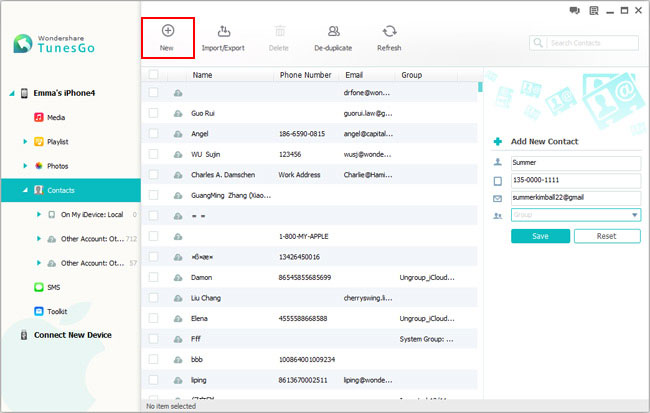Viewport: 650px width, 413px height.
Task: Sort by the Group column header
Action: point(412,75)
